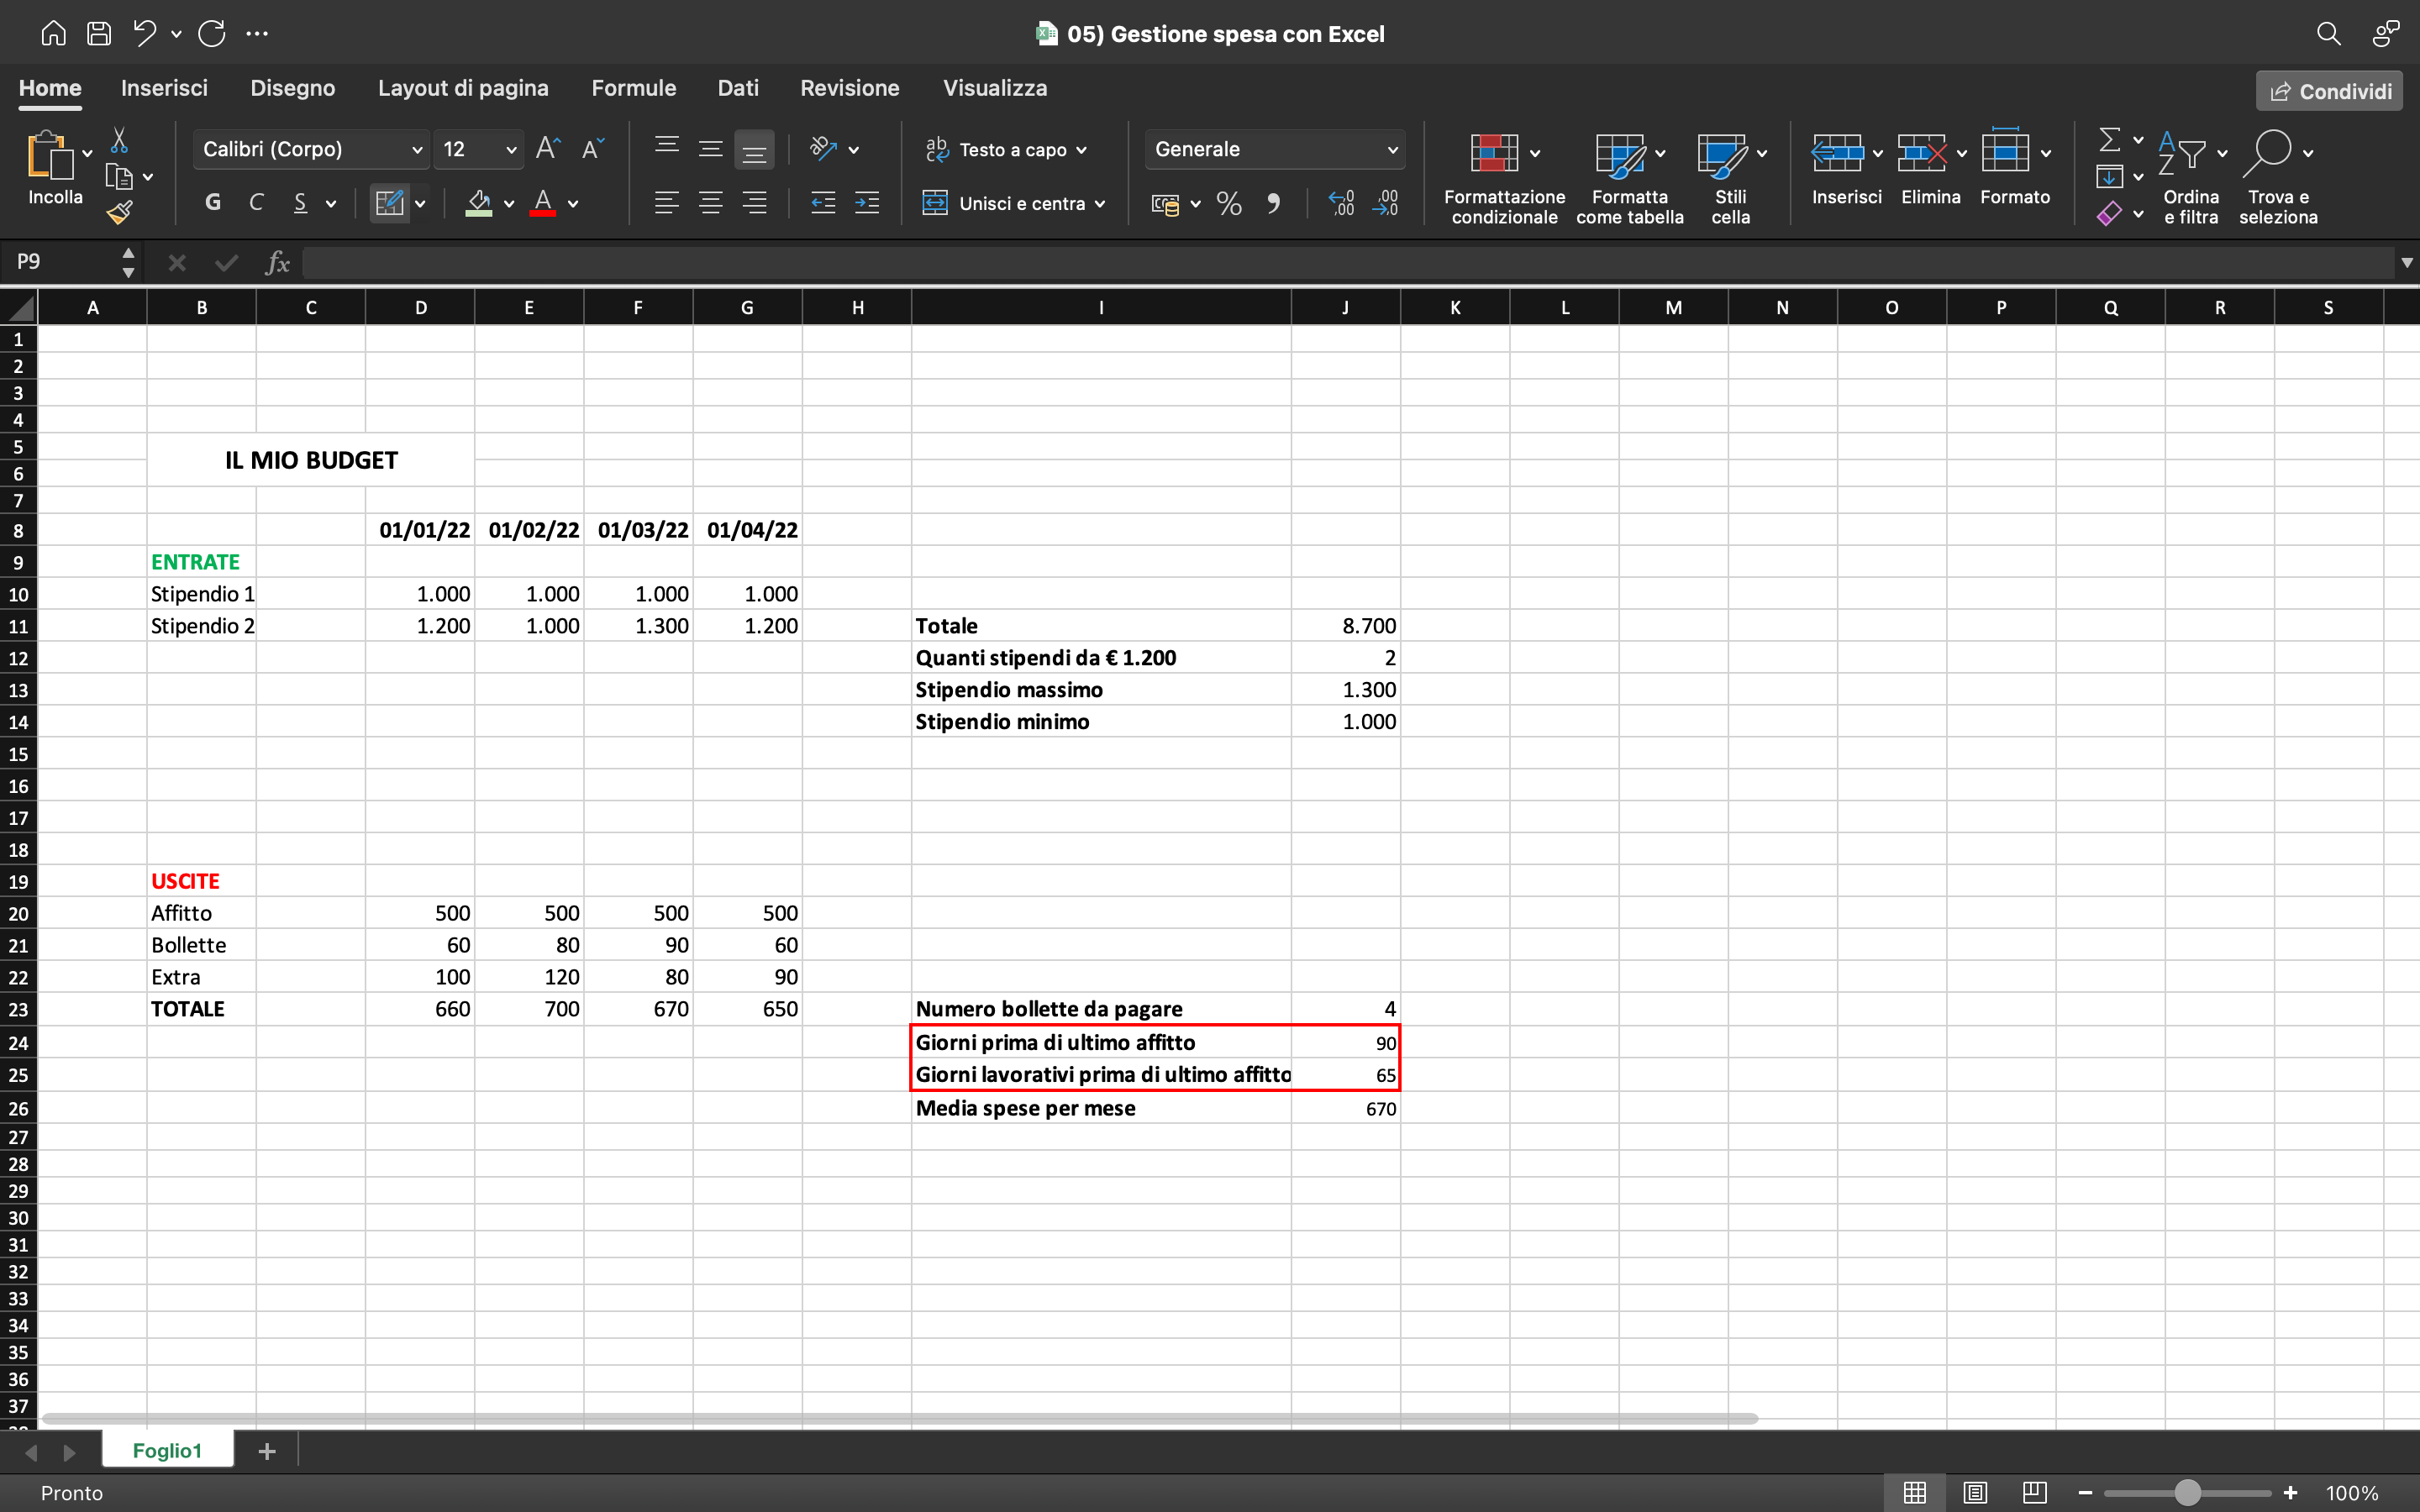Toggle italic formatting
Screen dimensions: 2420x1512
click(256, 202)
